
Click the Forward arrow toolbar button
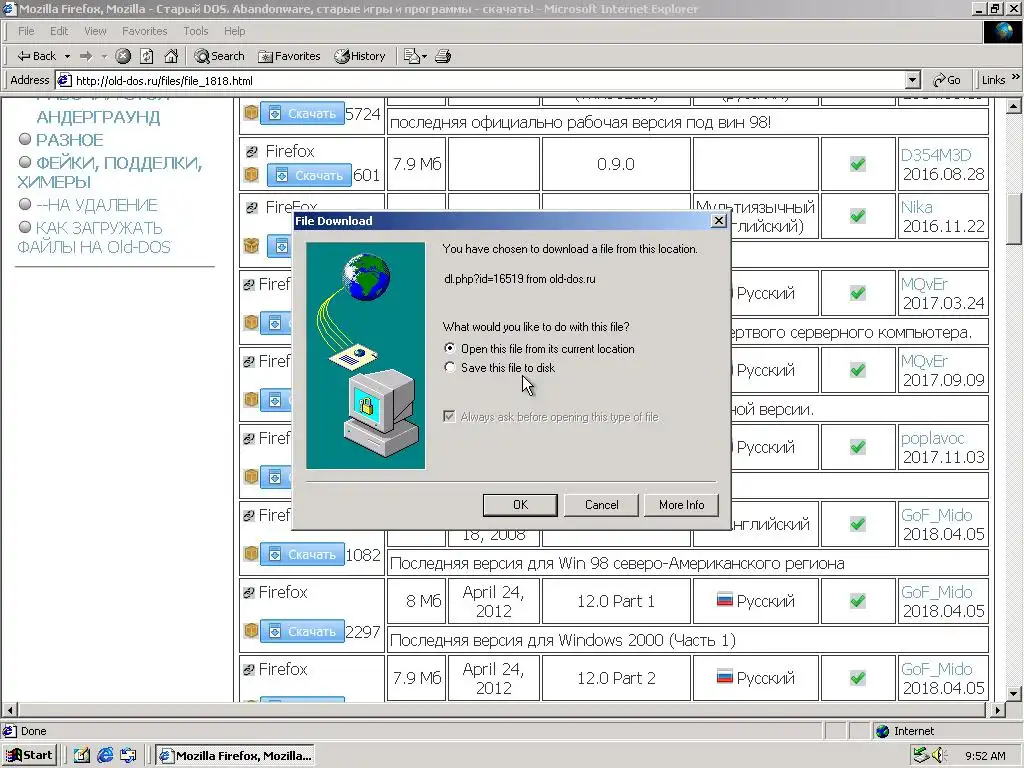(x=86, y=56)
